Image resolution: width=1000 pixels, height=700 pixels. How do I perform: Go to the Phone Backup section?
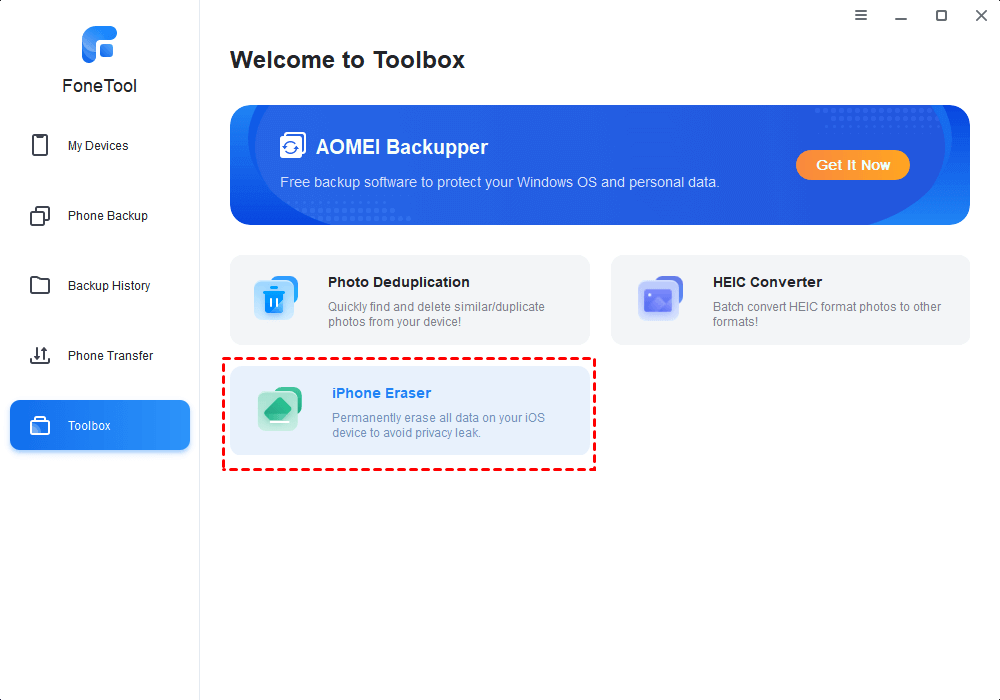coord(107,216)
